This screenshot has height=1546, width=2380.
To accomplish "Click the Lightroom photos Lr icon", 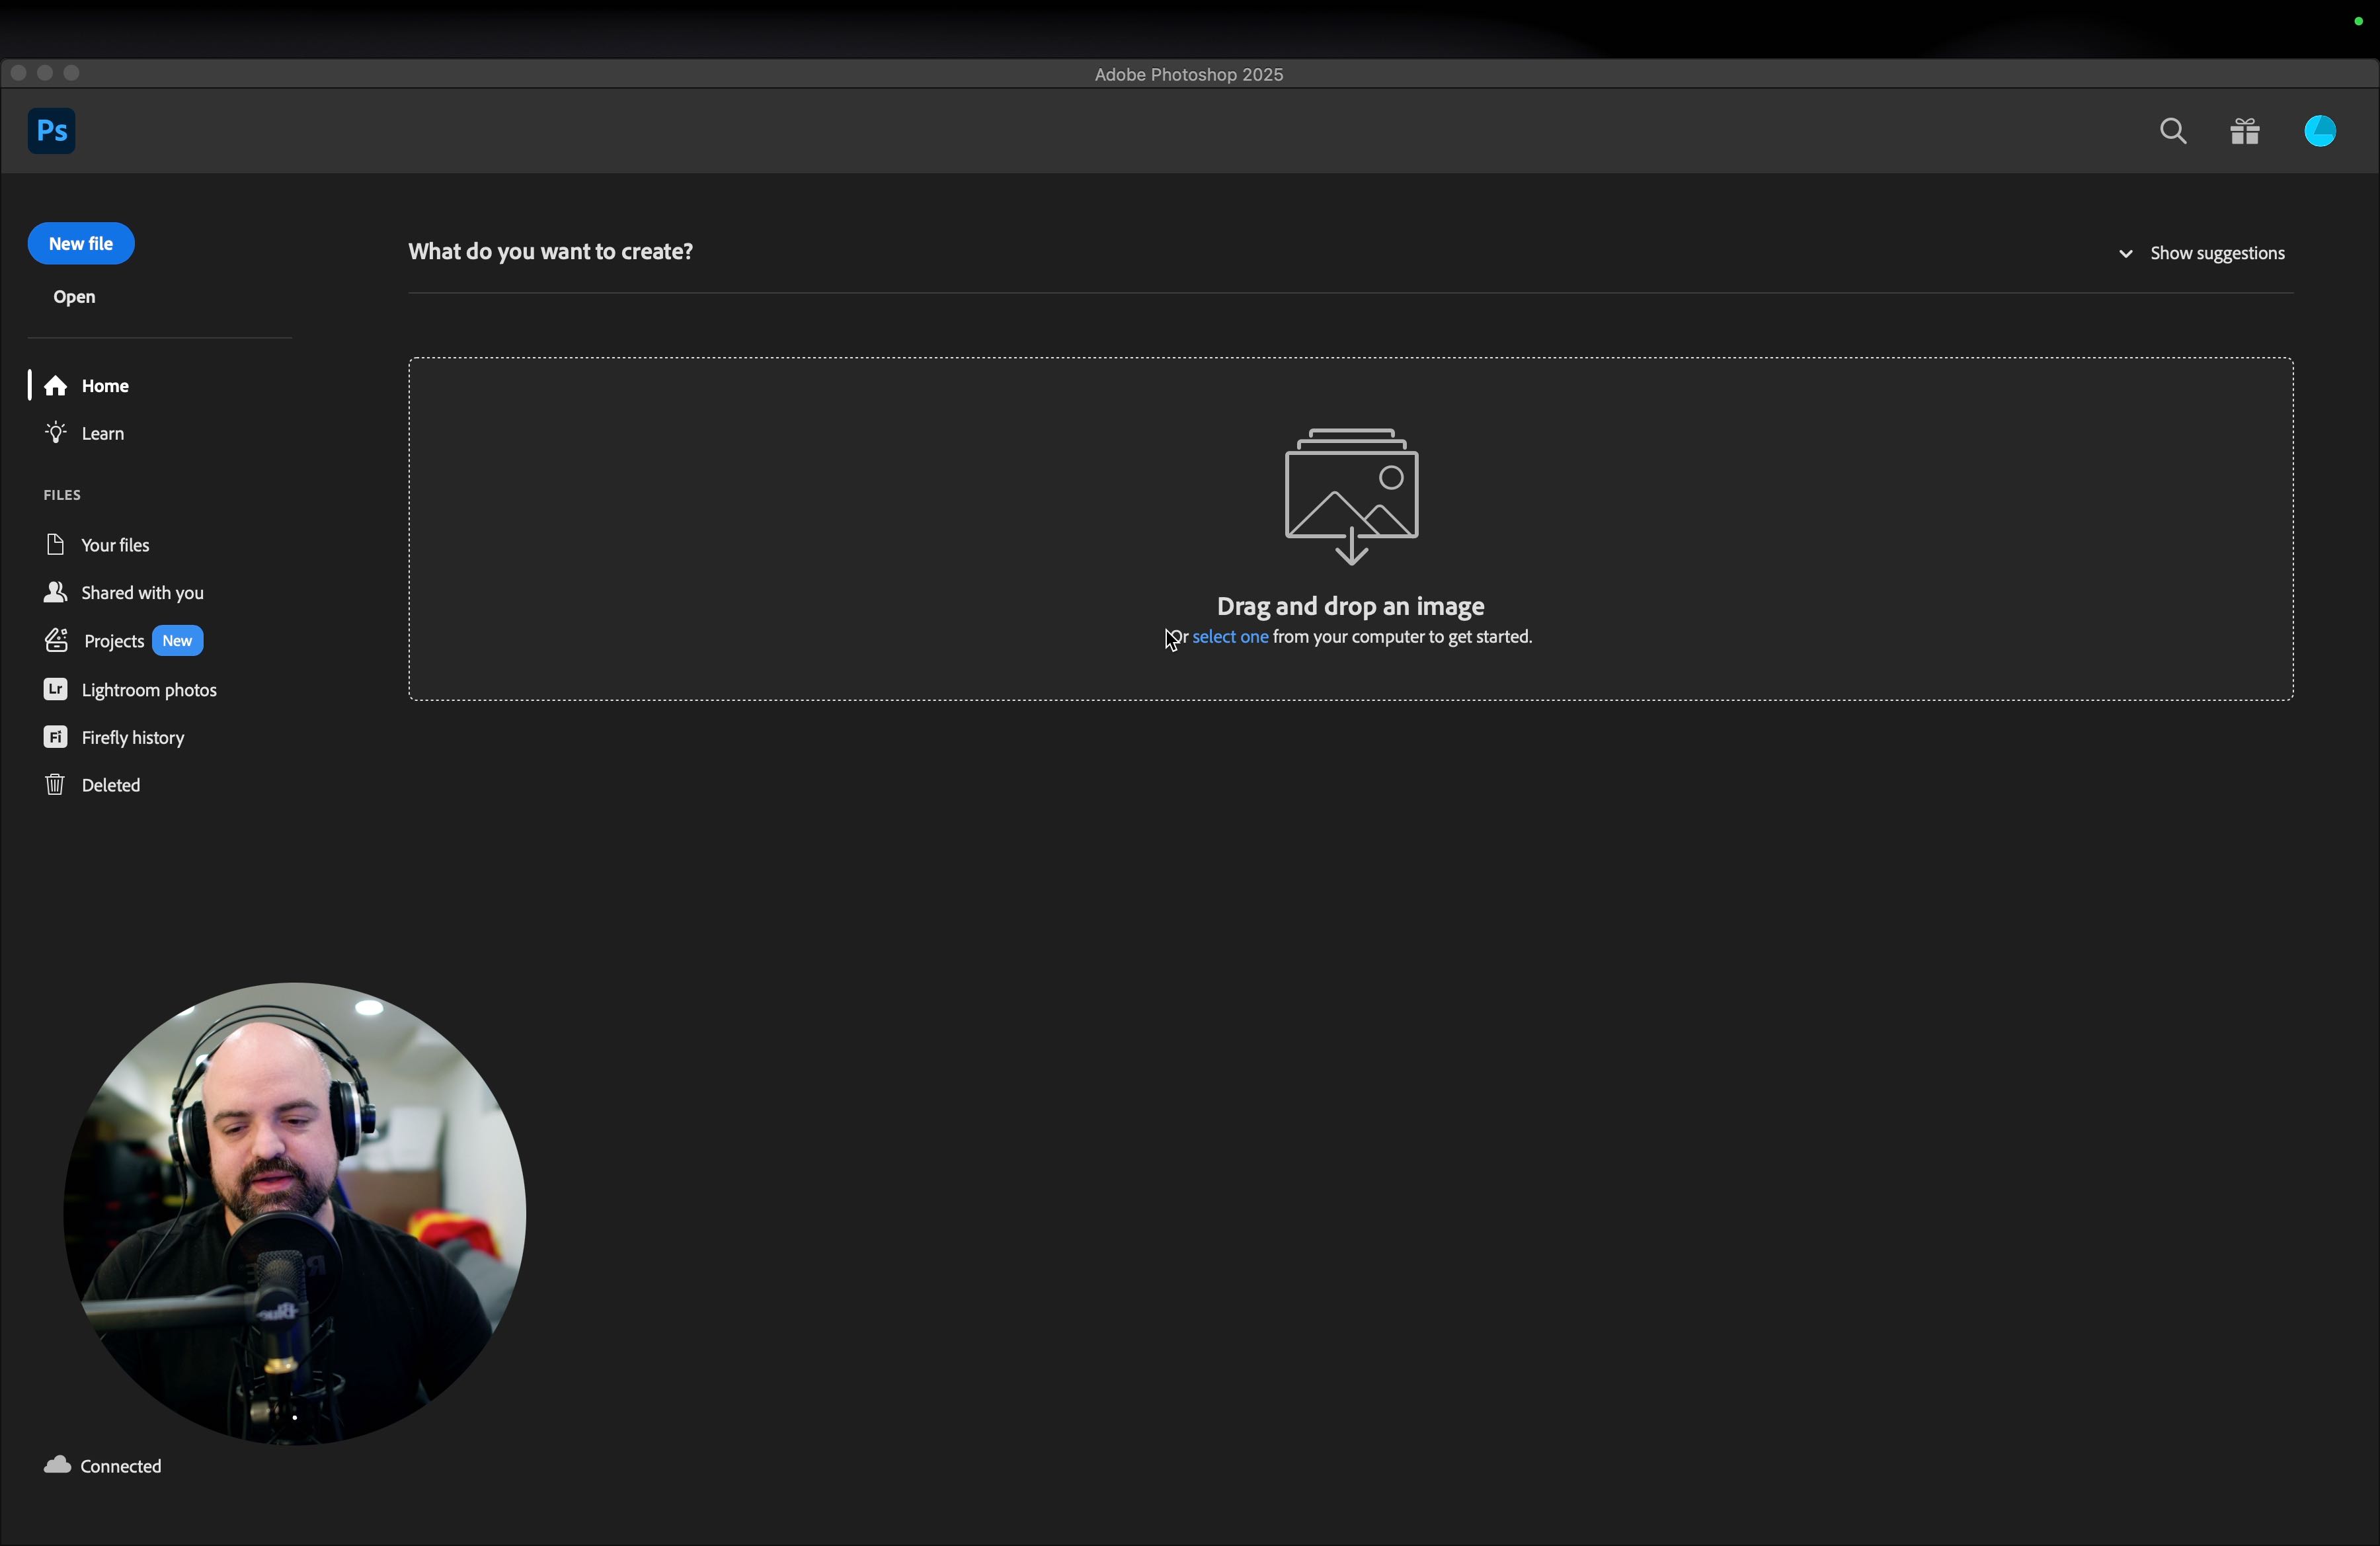I will 55,690.
